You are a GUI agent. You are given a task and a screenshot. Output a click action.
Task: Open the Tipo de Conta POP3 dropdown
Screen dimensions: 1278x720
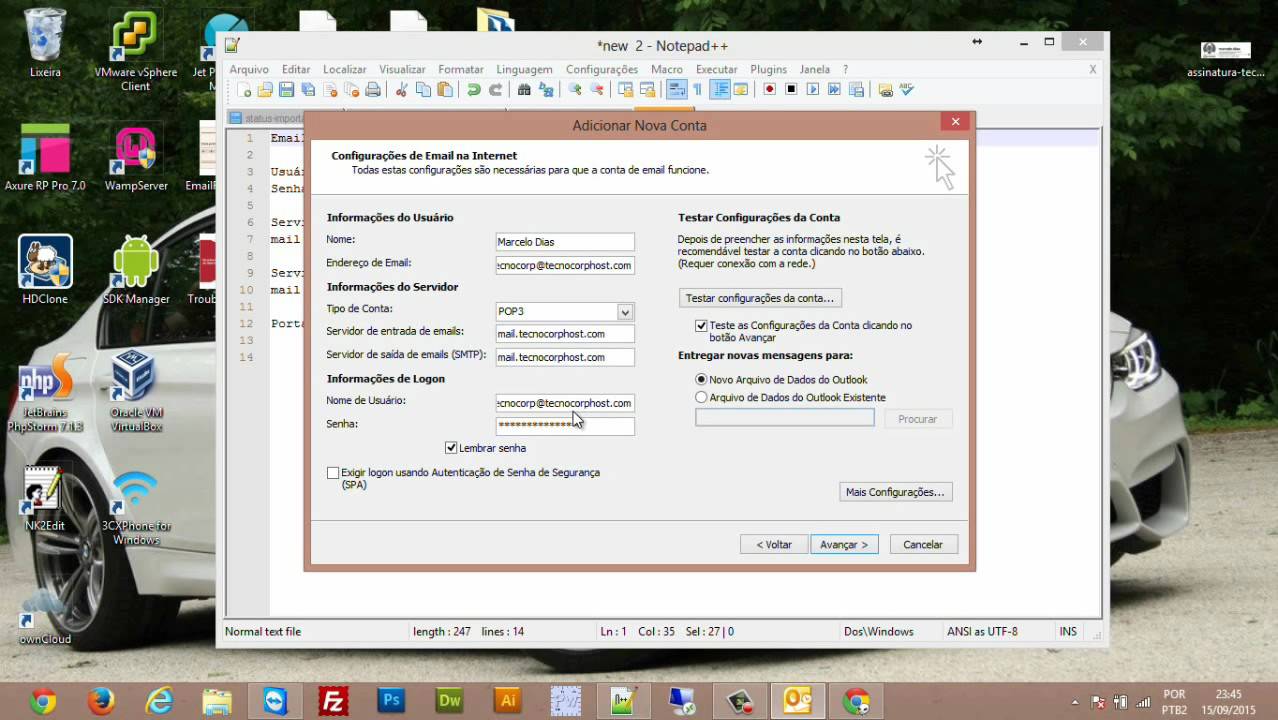pos(625,312)
